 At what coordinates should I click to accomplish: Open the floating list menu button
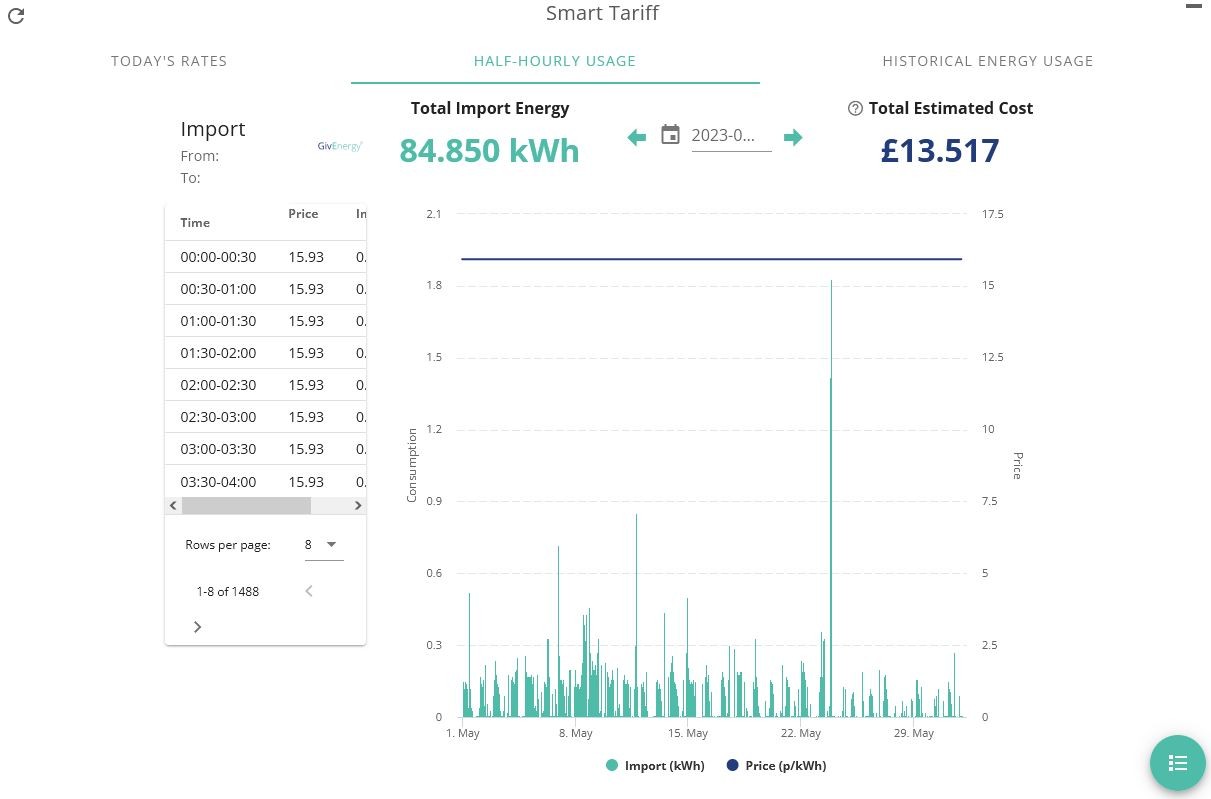pos(1177,763)
